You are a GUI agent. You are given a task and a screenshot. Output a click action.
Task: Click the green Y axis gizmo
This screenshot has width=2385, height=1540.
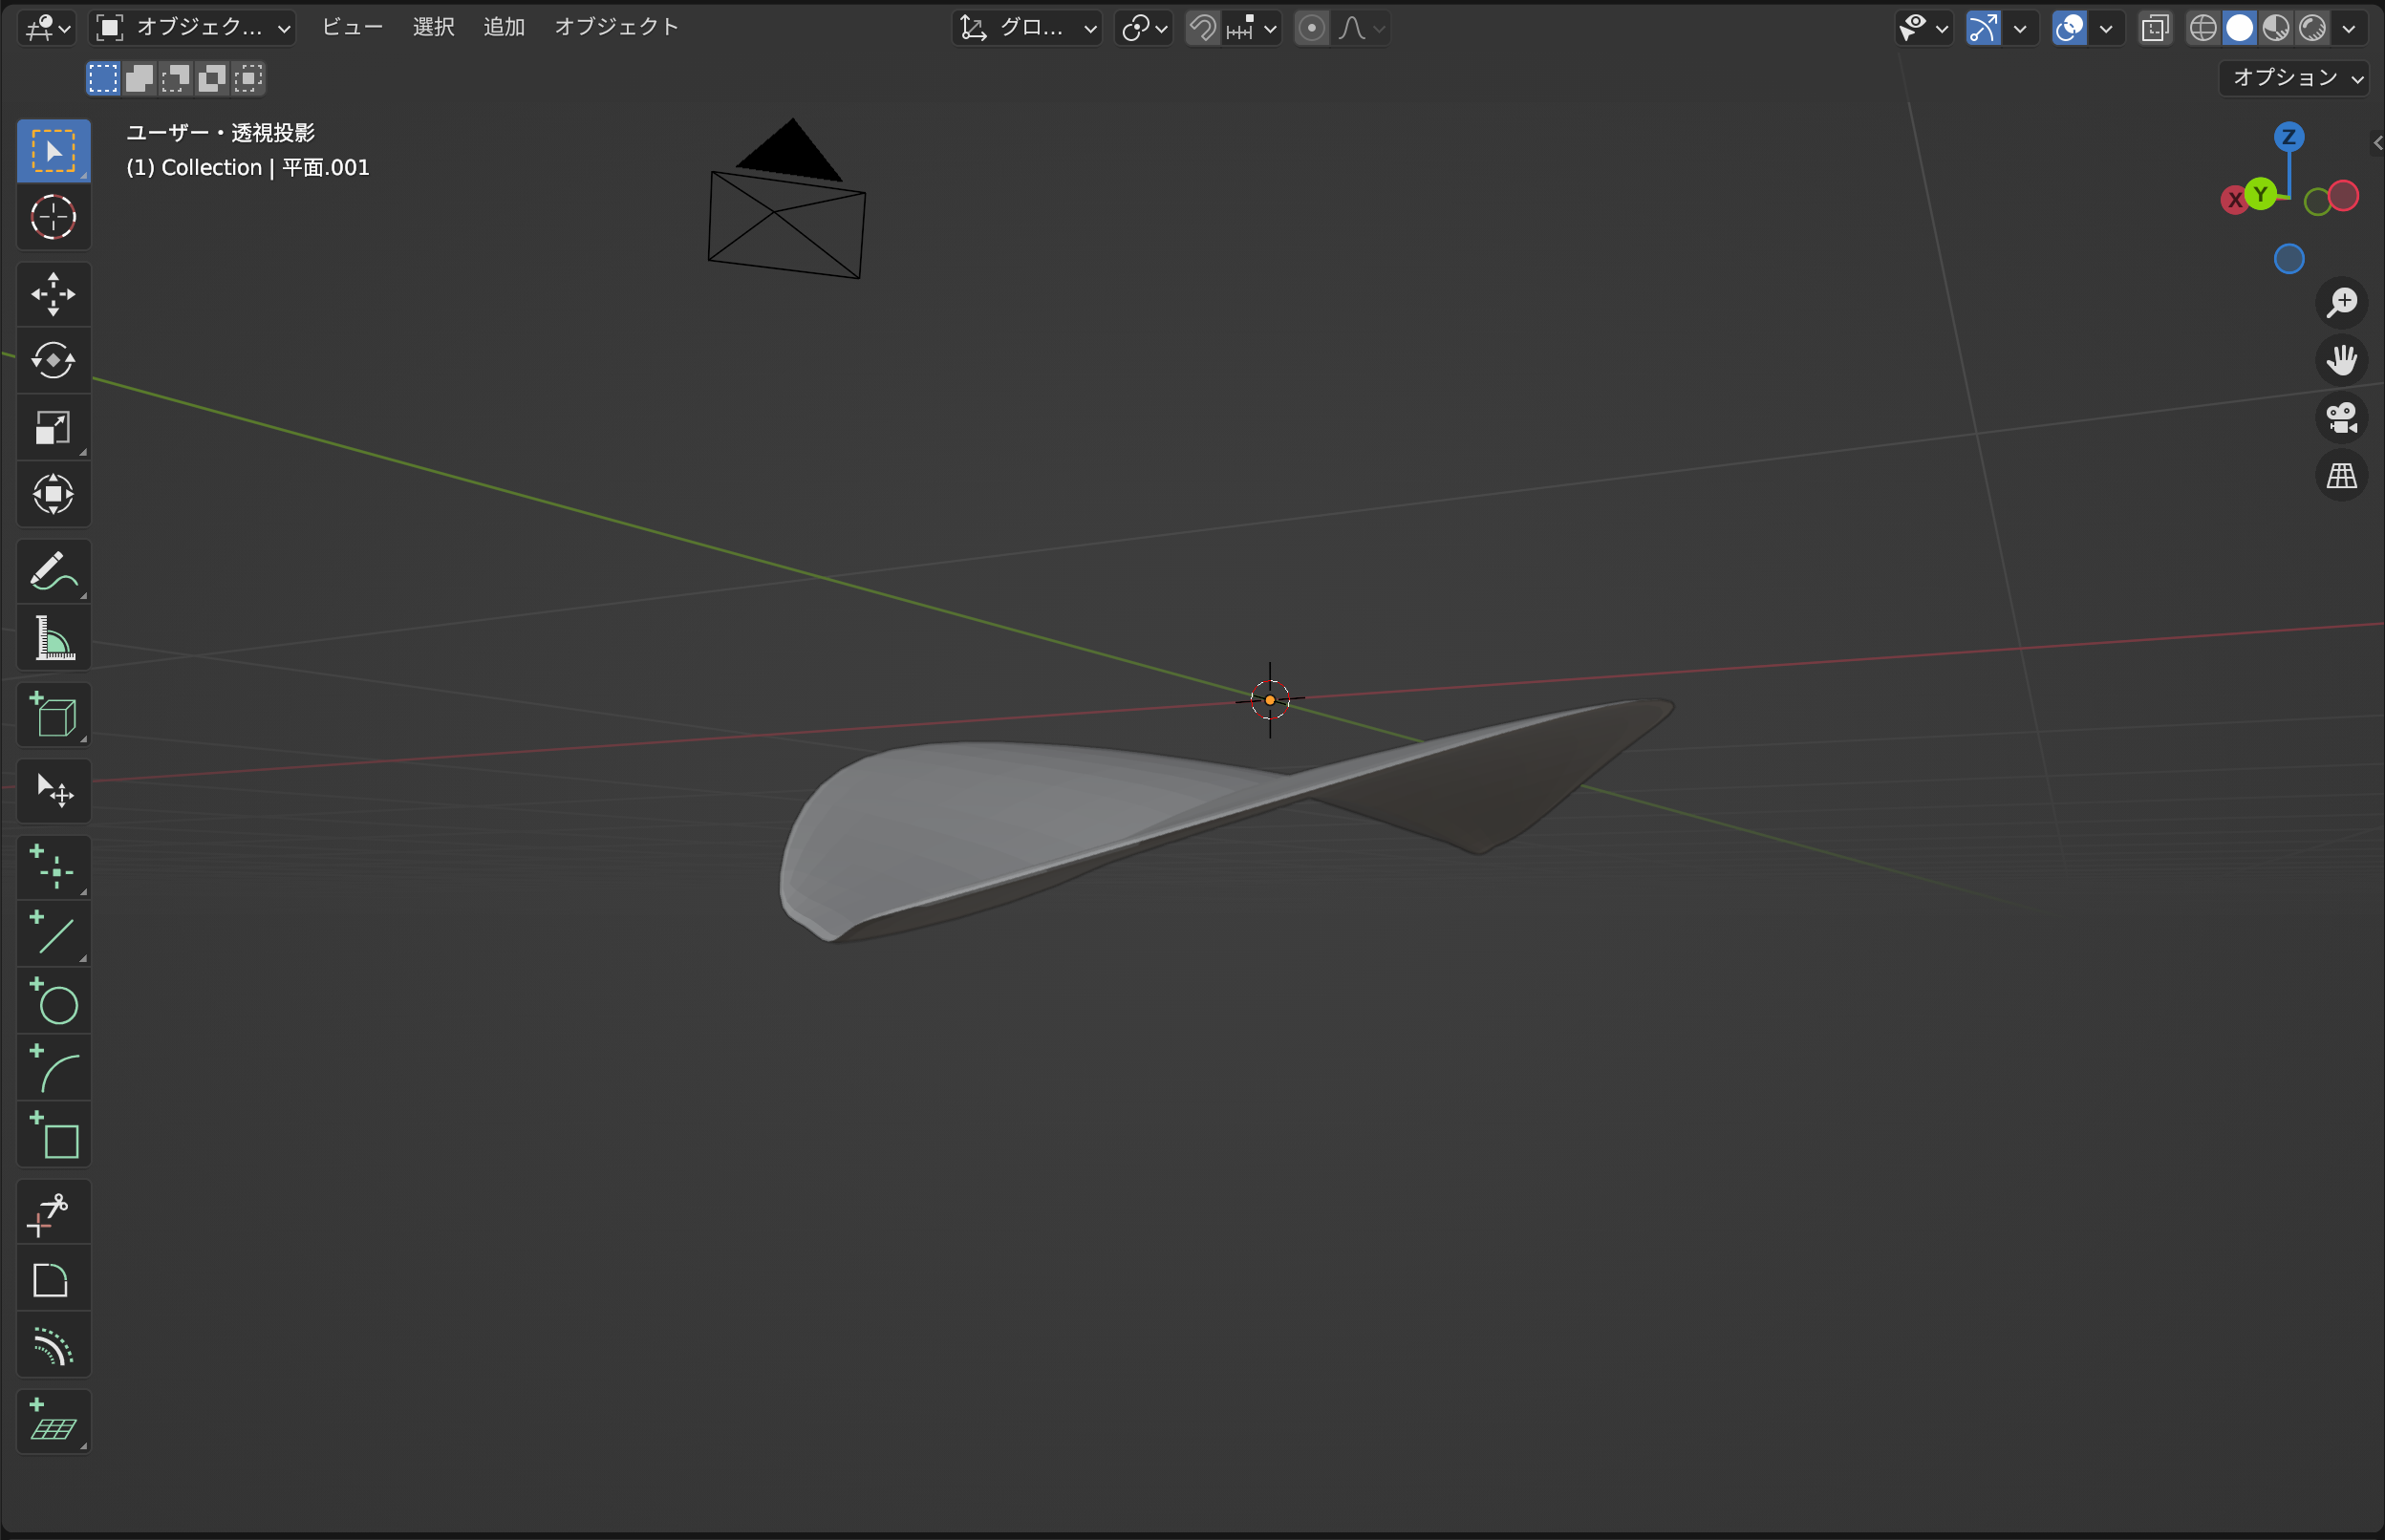[2260, 194]
